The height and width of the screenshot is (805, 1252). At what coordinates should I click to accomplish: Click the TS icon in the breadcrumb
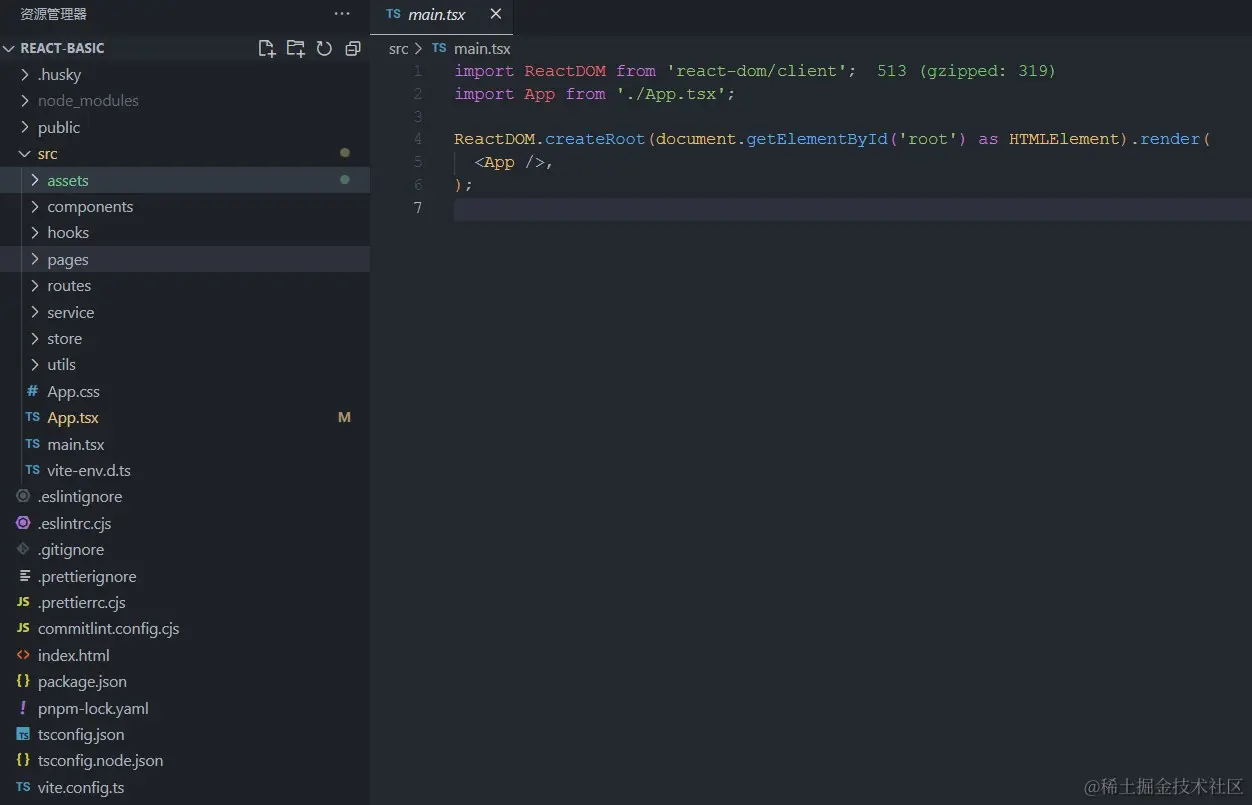(439, 48)
